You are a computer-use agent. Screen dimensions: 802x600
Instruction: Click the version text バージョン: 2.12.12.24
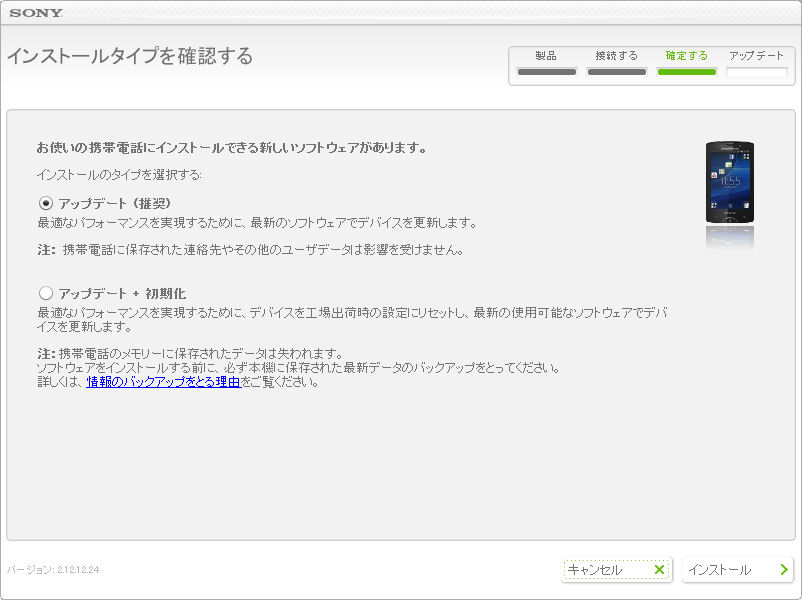coord(53,569)
